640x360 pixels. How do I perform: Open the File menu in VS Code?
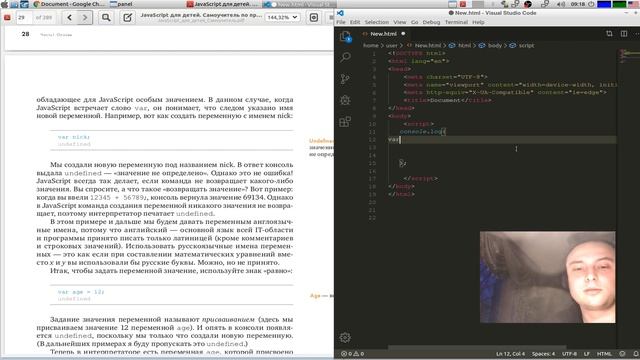tap(341, 22)
